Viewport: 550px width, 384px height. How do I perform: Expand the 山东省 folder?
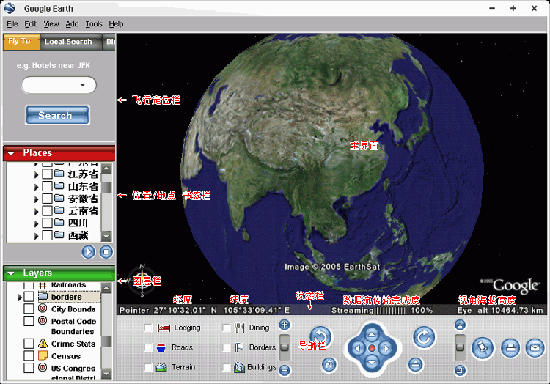(36, 187)
